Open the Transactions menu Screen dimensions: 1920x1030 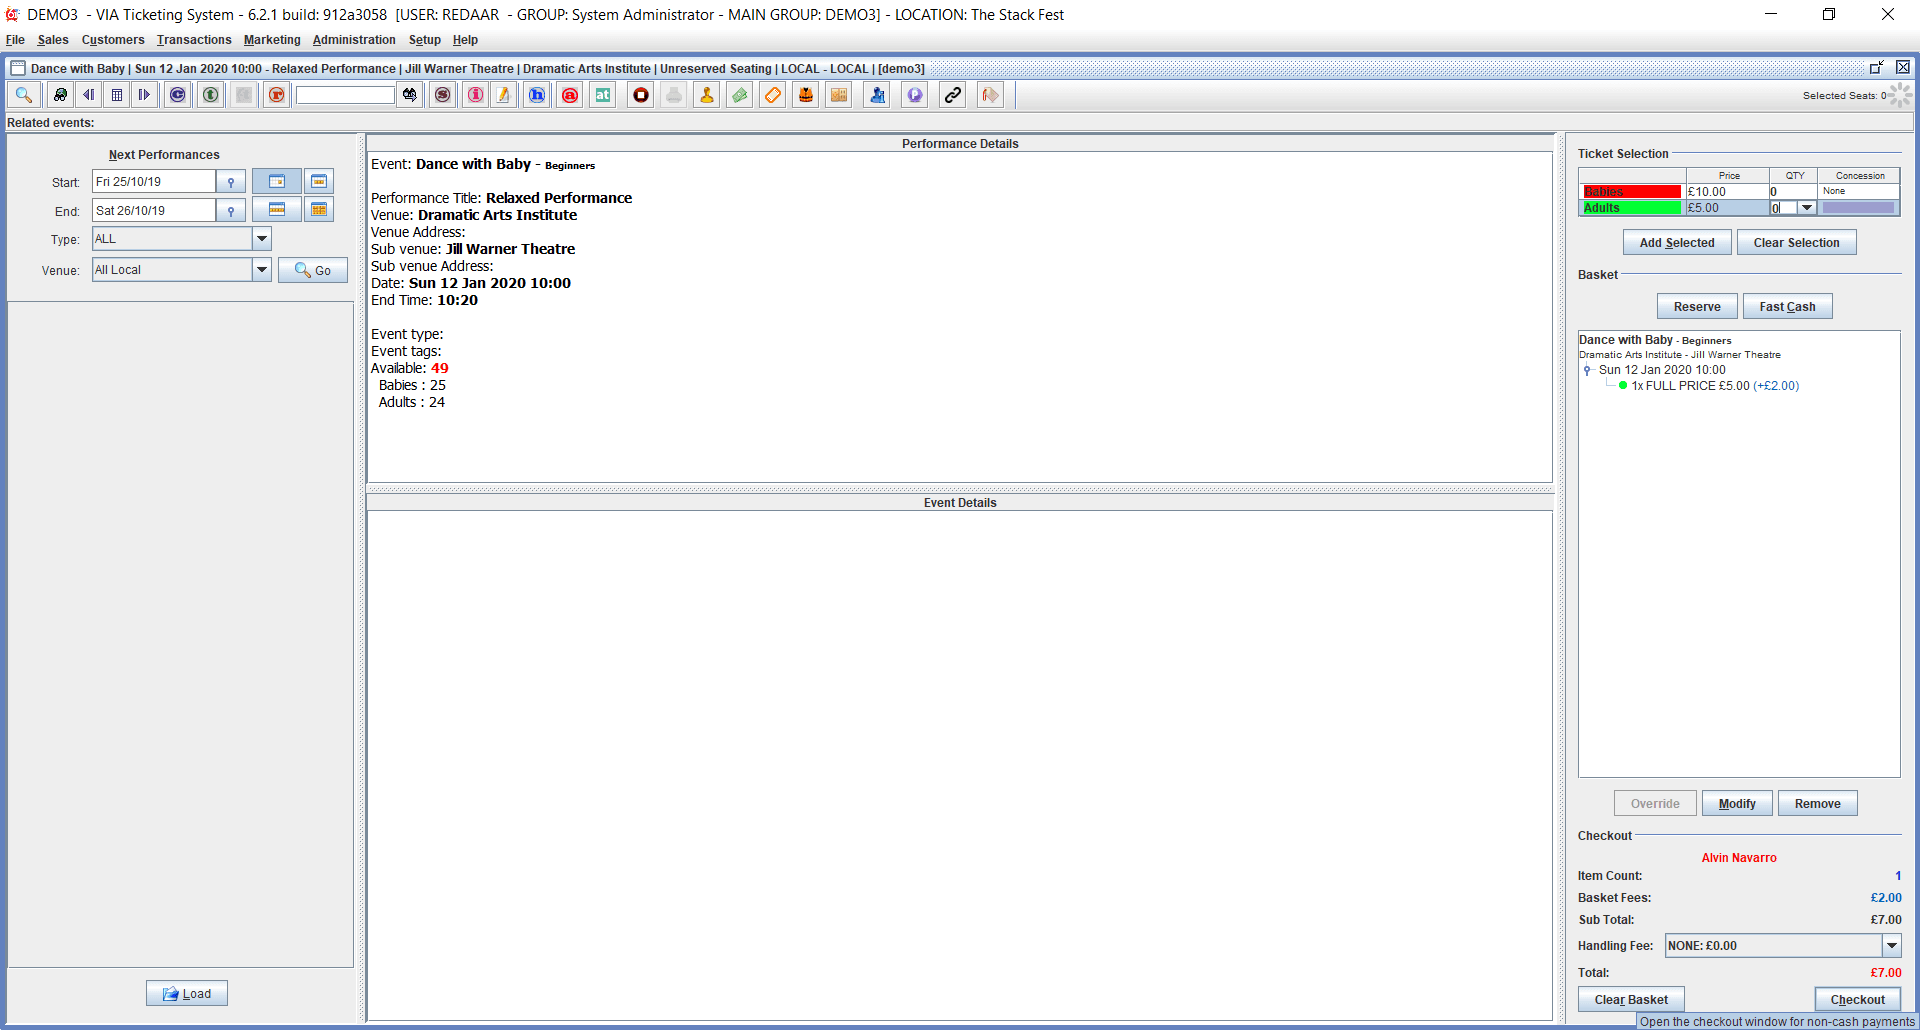coord(194,40)
